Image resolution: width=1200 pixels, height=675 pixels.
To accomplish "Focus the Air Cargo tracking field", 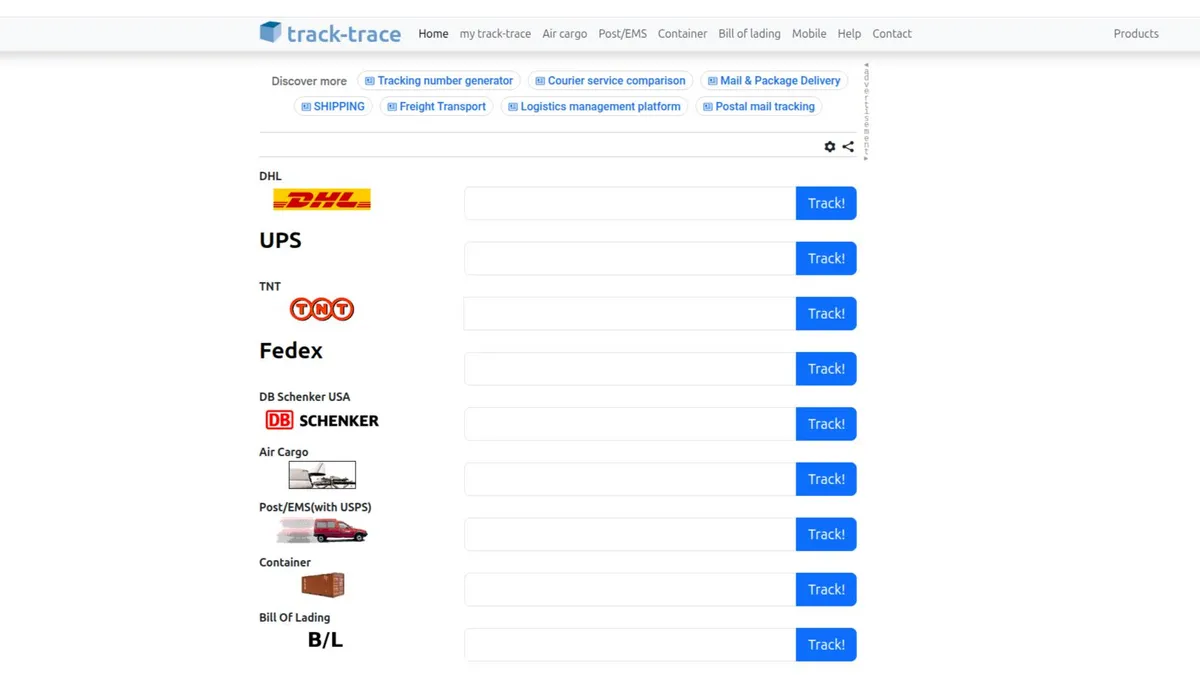I will [x=630, y=479].
